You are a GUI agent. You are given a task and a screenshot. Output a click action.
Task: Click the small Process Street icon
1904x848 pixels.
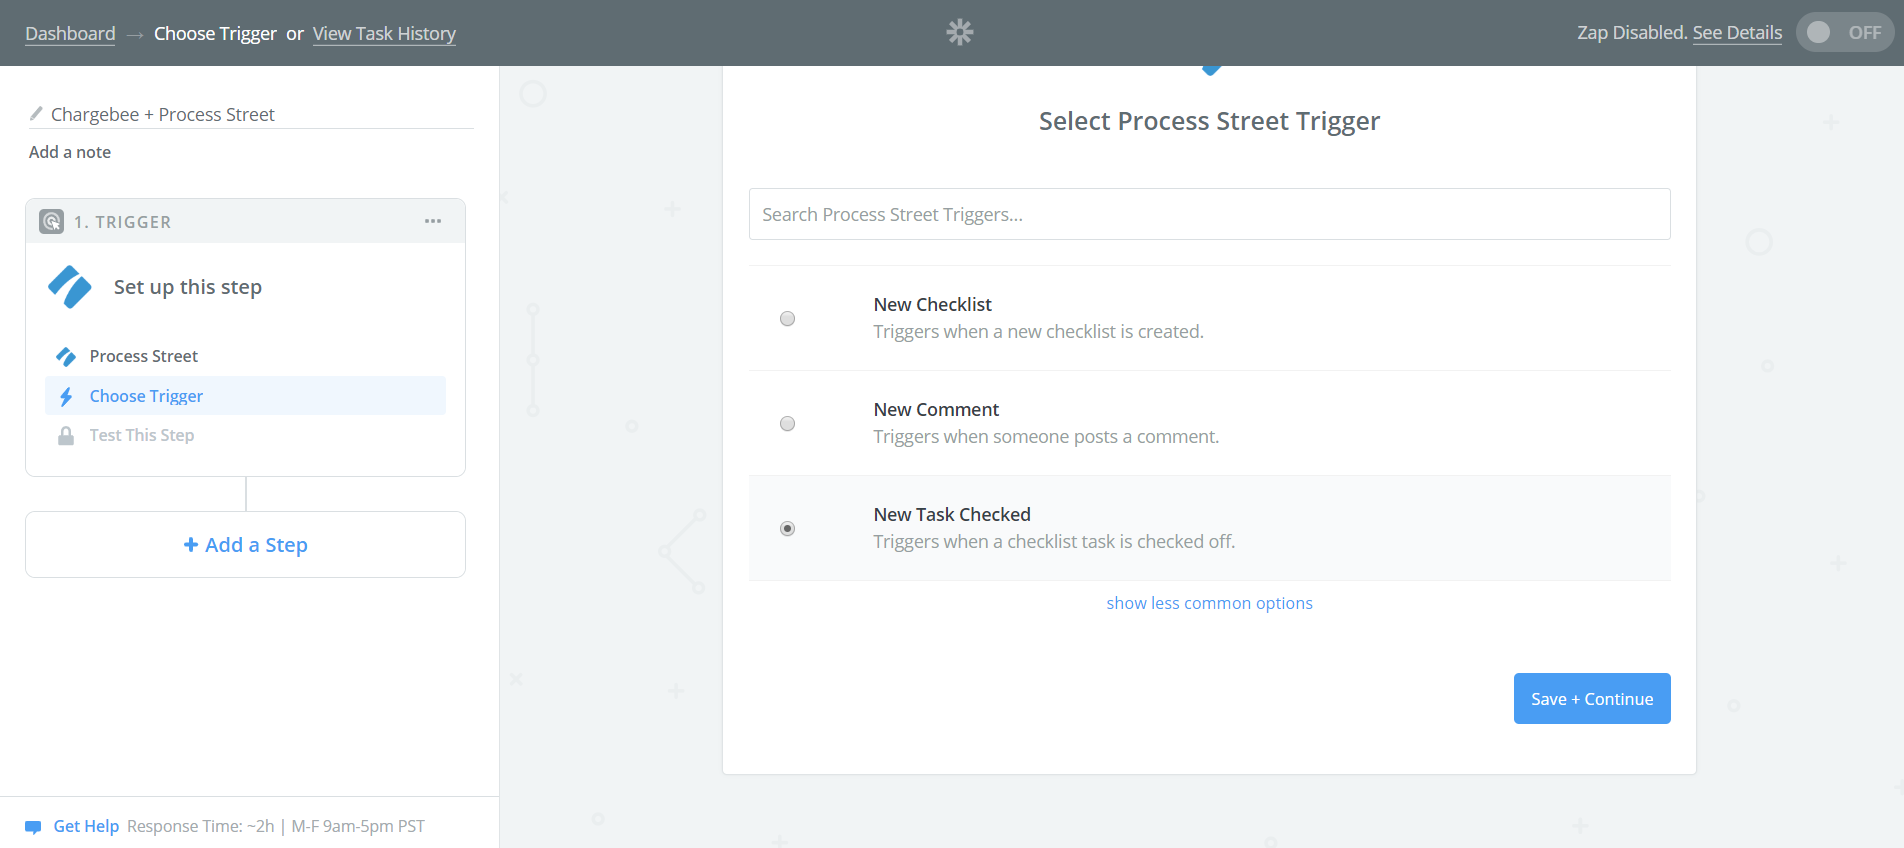point(66,357)
